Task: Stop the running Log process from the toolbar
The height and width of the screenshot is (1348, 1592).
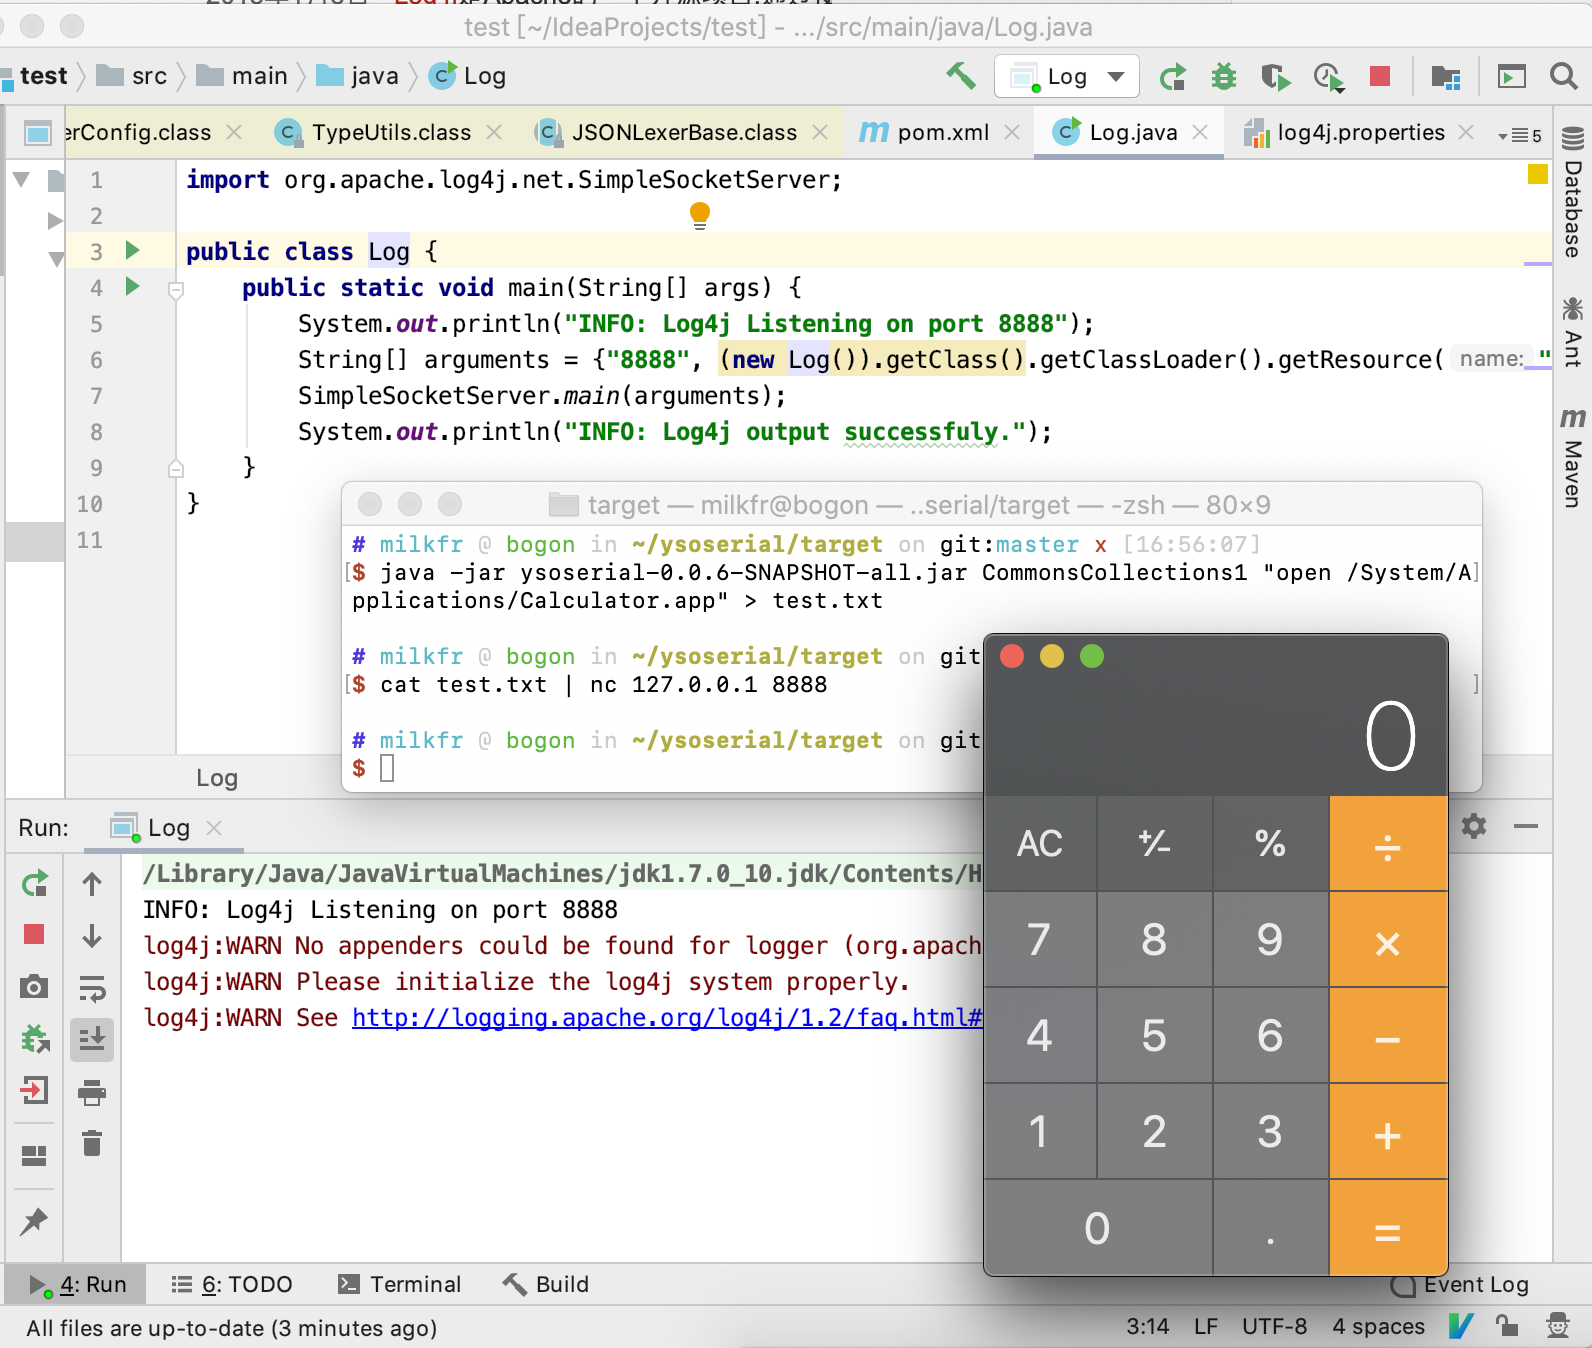Action: coord(1380,76)
